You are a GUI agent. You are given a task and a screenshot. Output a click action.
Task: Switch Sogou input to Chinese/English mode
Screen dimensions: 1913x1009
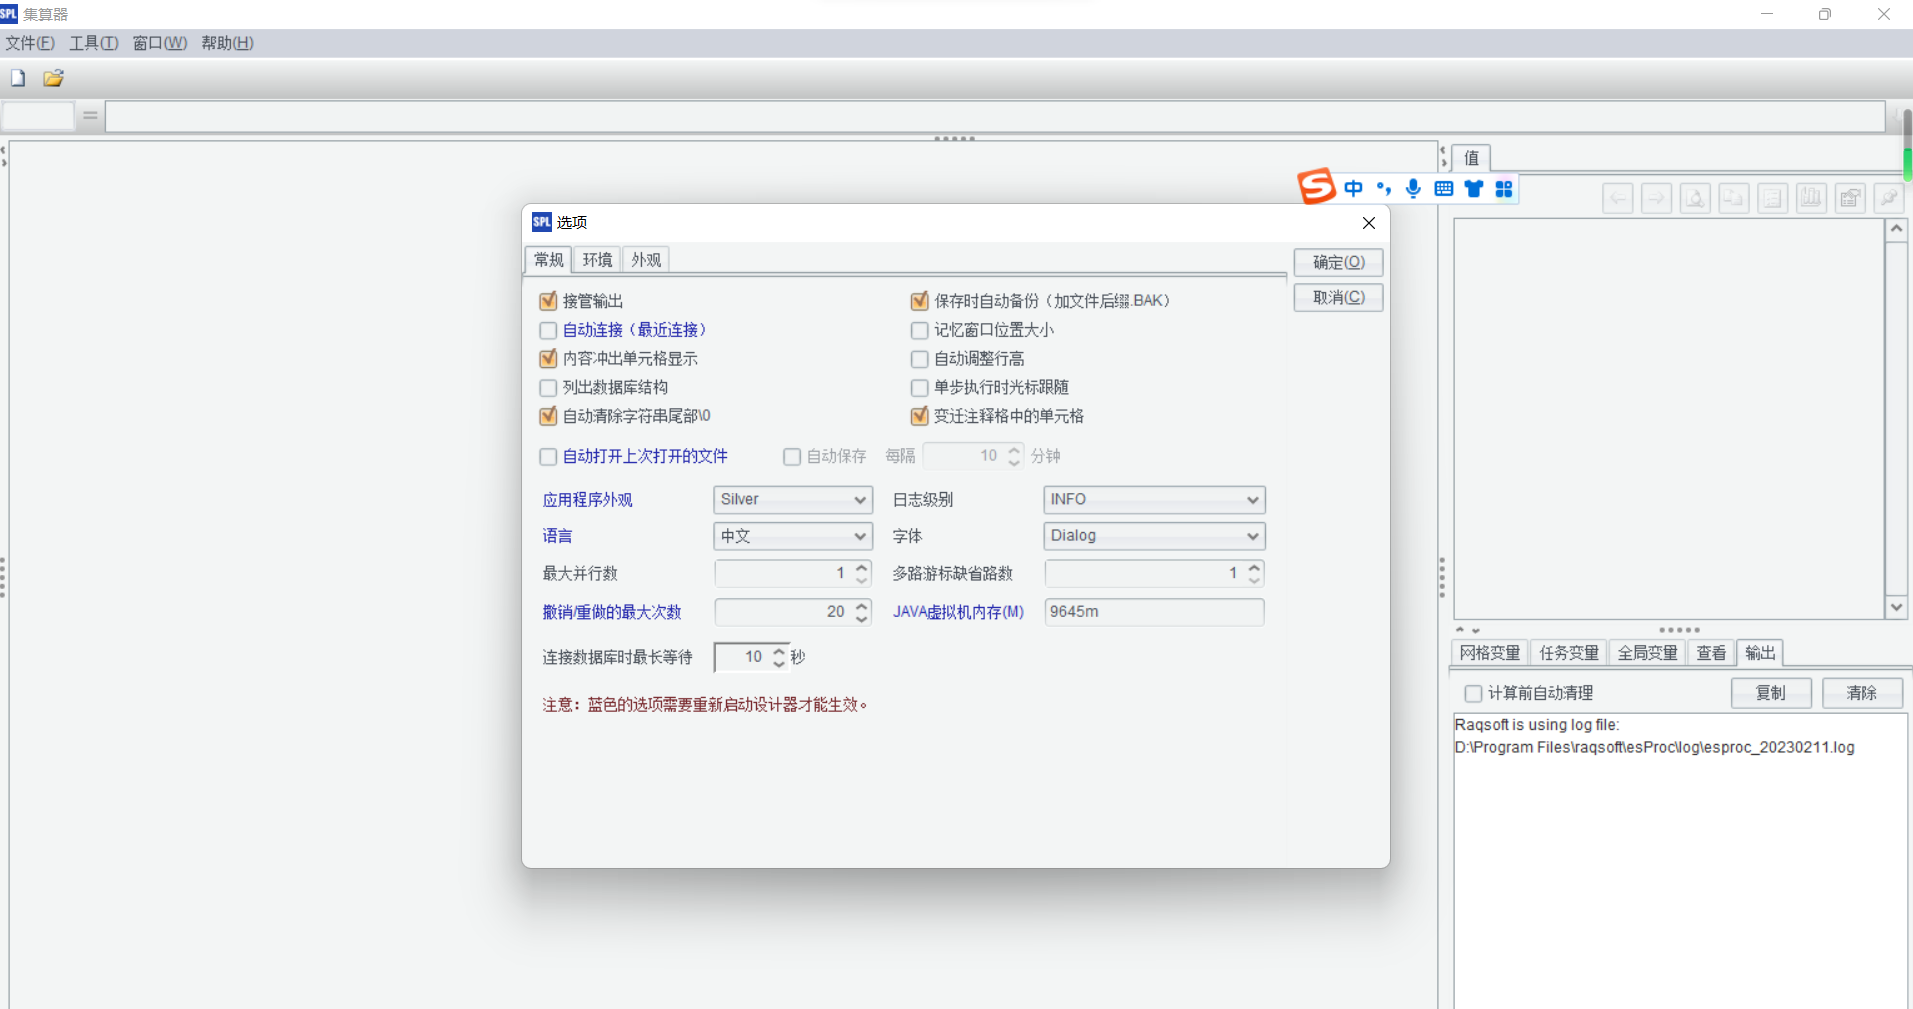point(1353,188)
